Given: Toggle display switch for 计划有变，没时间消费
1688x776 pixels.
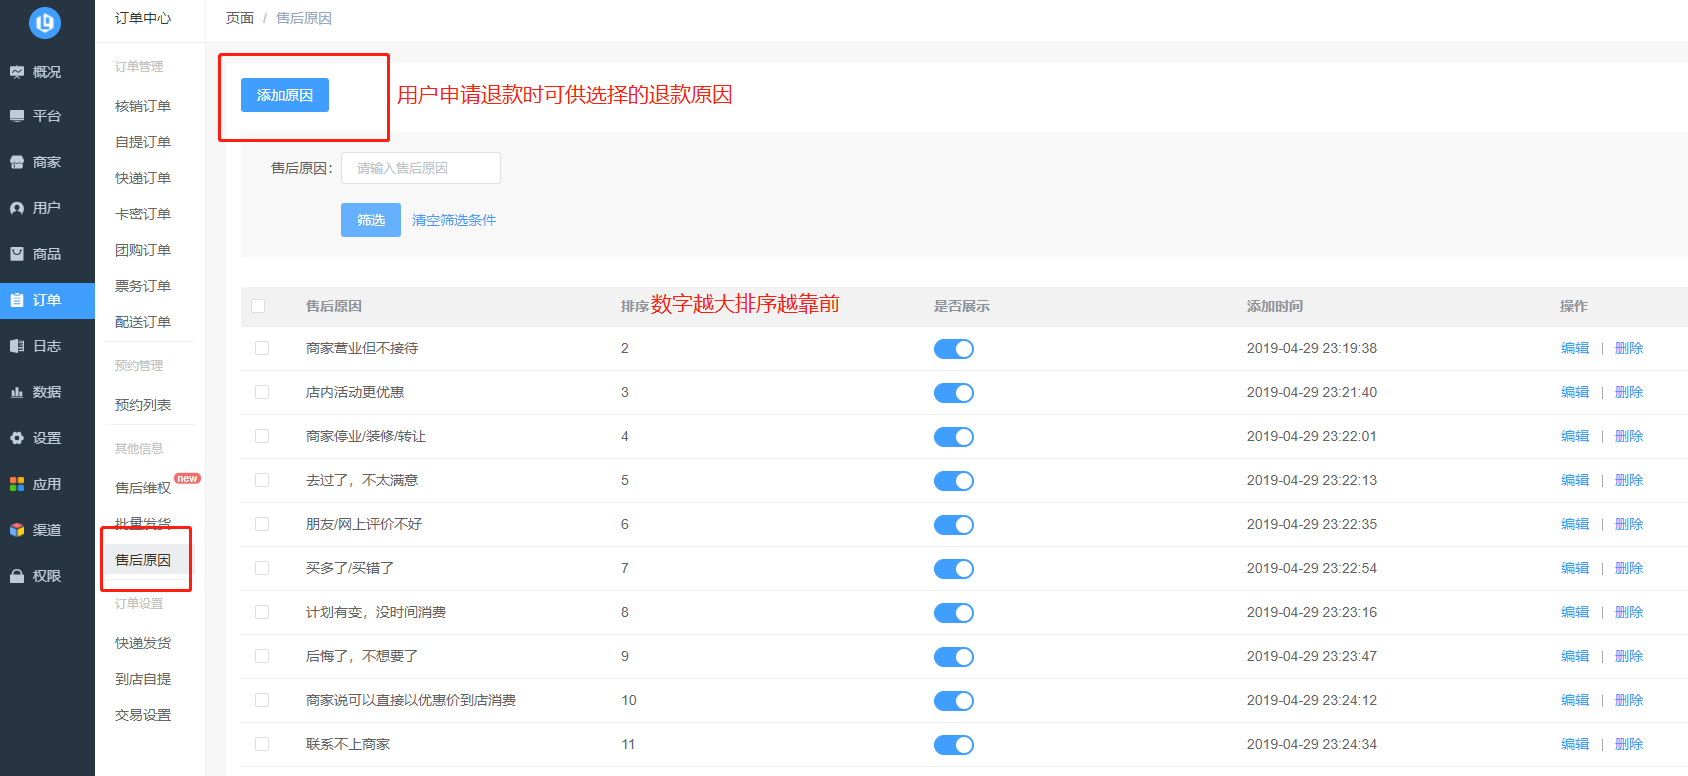Looking at the screenshot, I should click(954, 613).
